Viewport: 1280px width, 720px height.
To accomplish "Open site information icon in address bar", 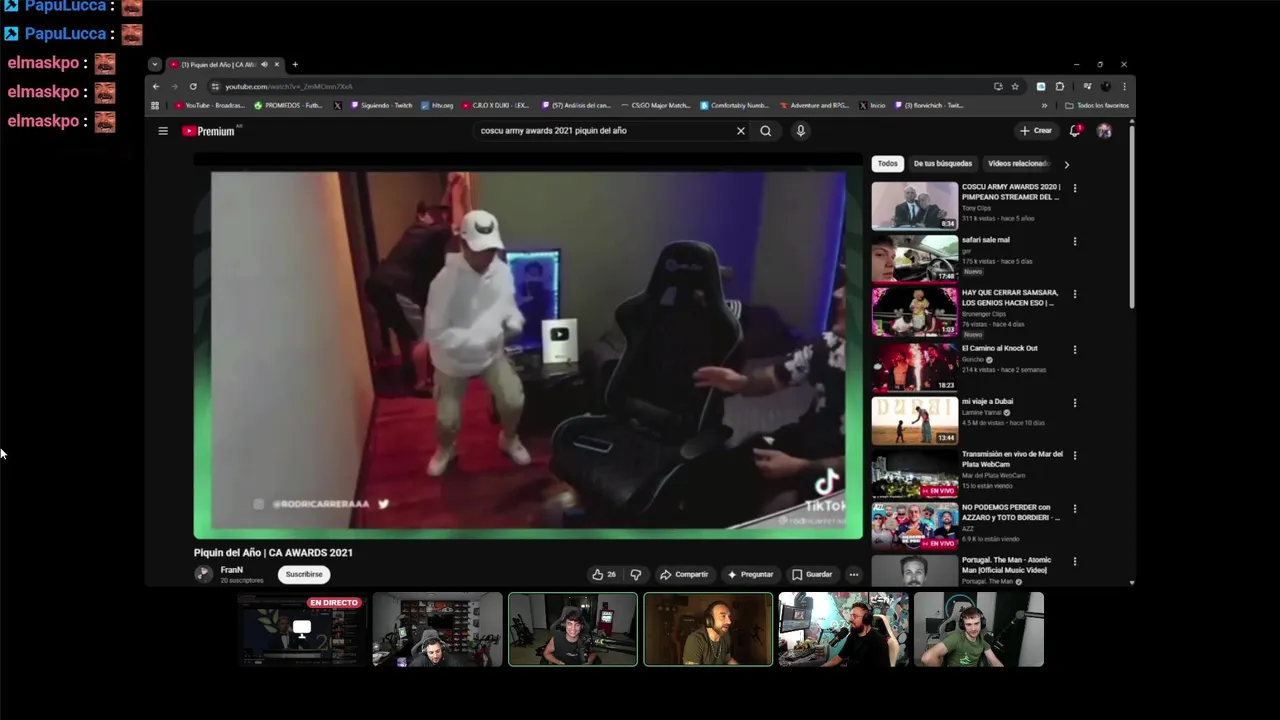I will (x=215, y=87).
